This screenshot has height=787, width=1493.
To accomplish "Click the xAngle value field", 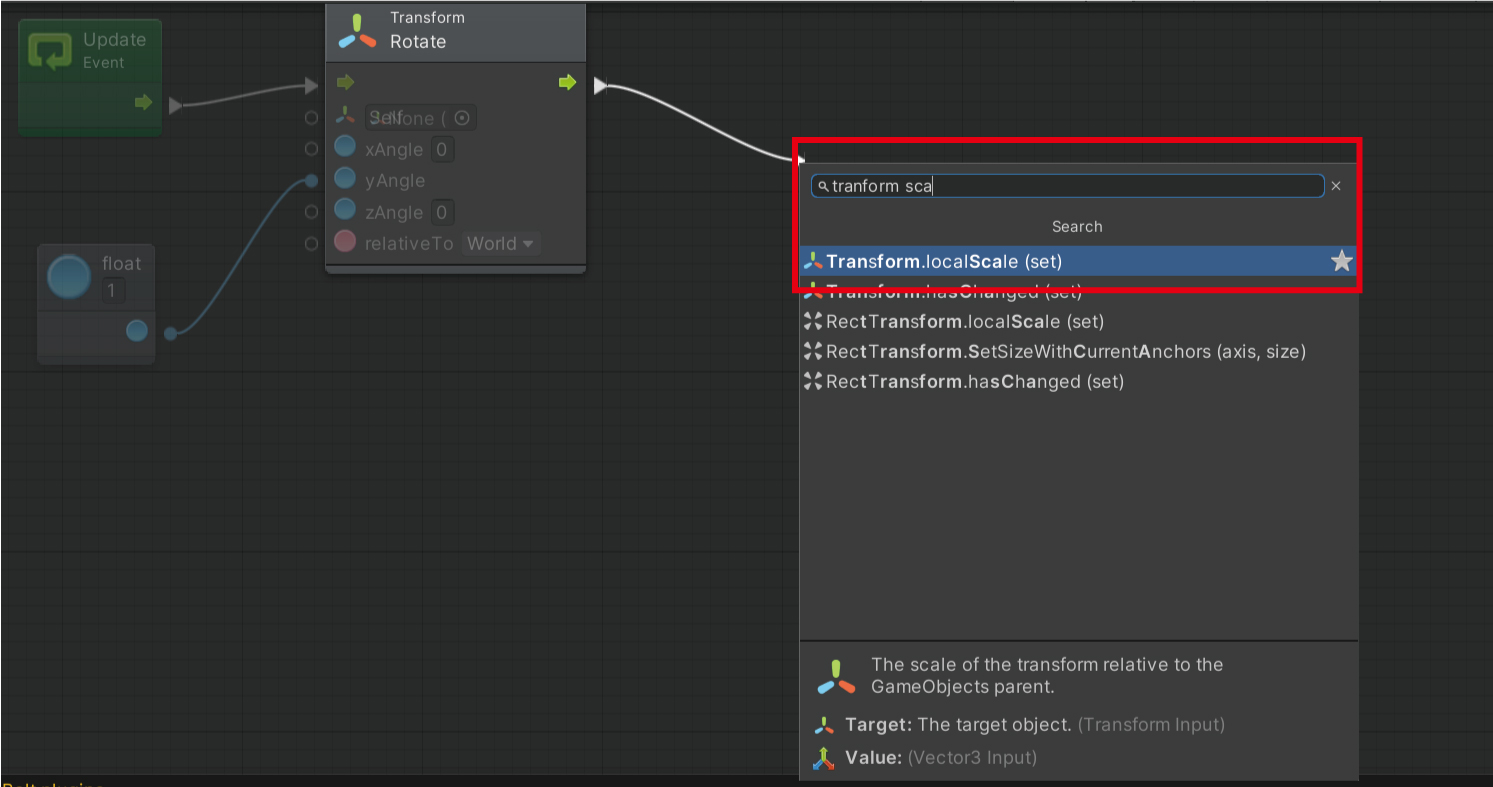I will click(x=442, y=150).
